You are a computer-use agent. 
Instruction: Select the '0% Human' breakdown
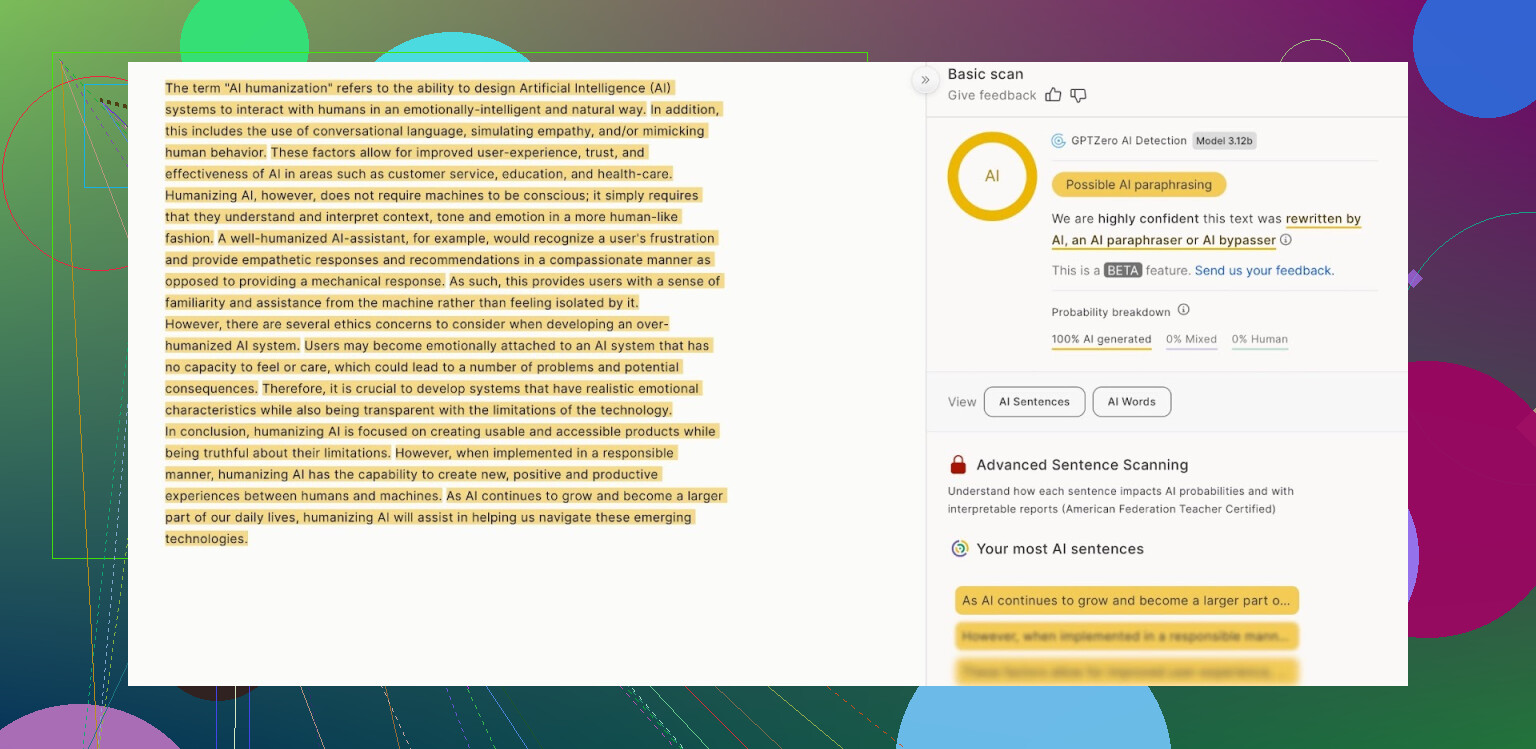pyautogui.click(x=1259, y=339)
